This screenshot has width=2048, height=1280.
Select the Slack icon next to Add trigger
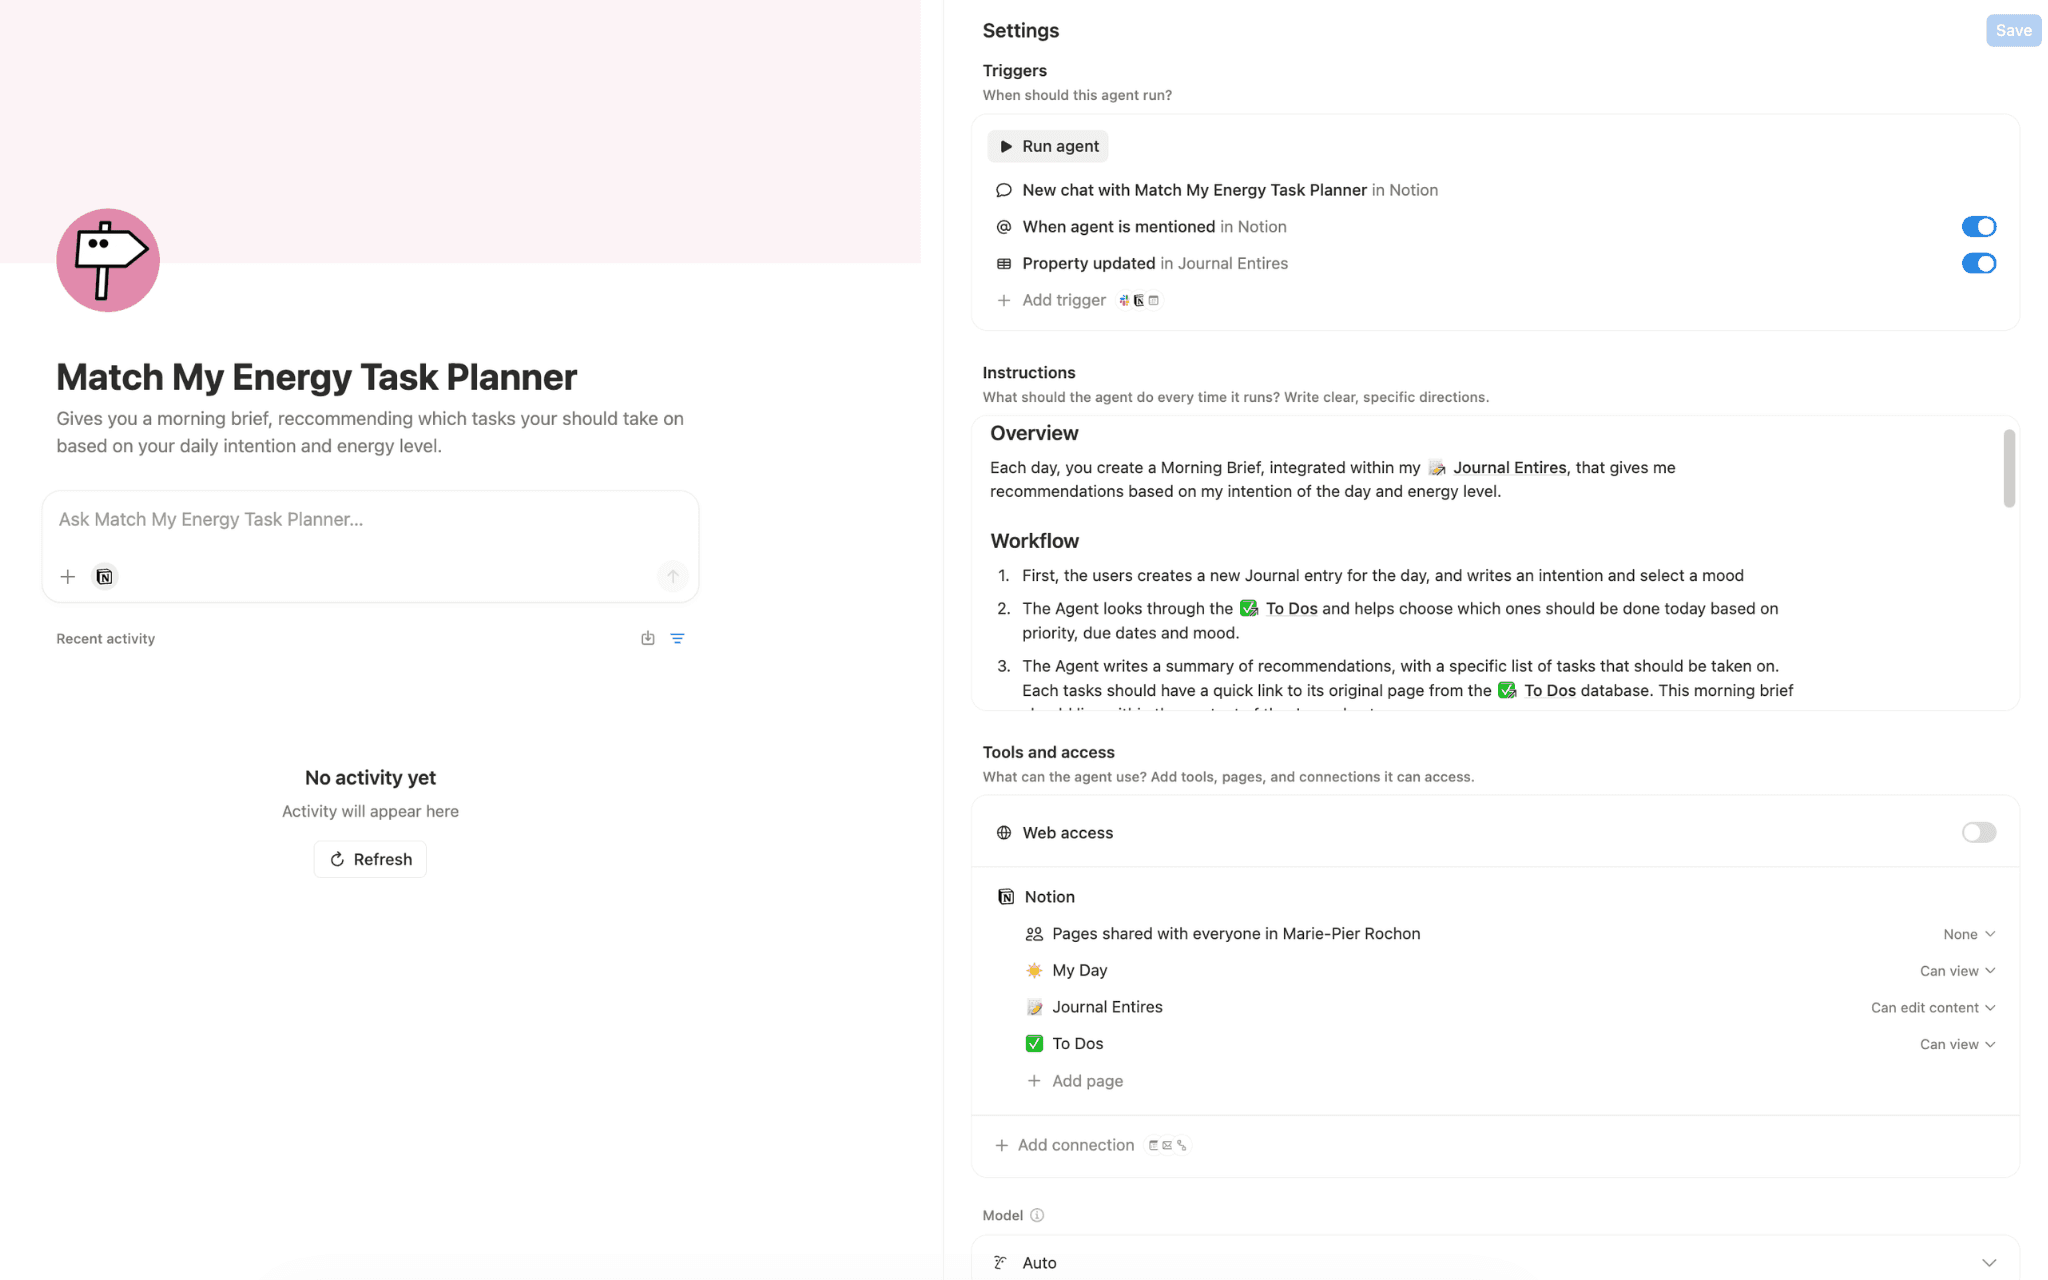click(1124, 300)
